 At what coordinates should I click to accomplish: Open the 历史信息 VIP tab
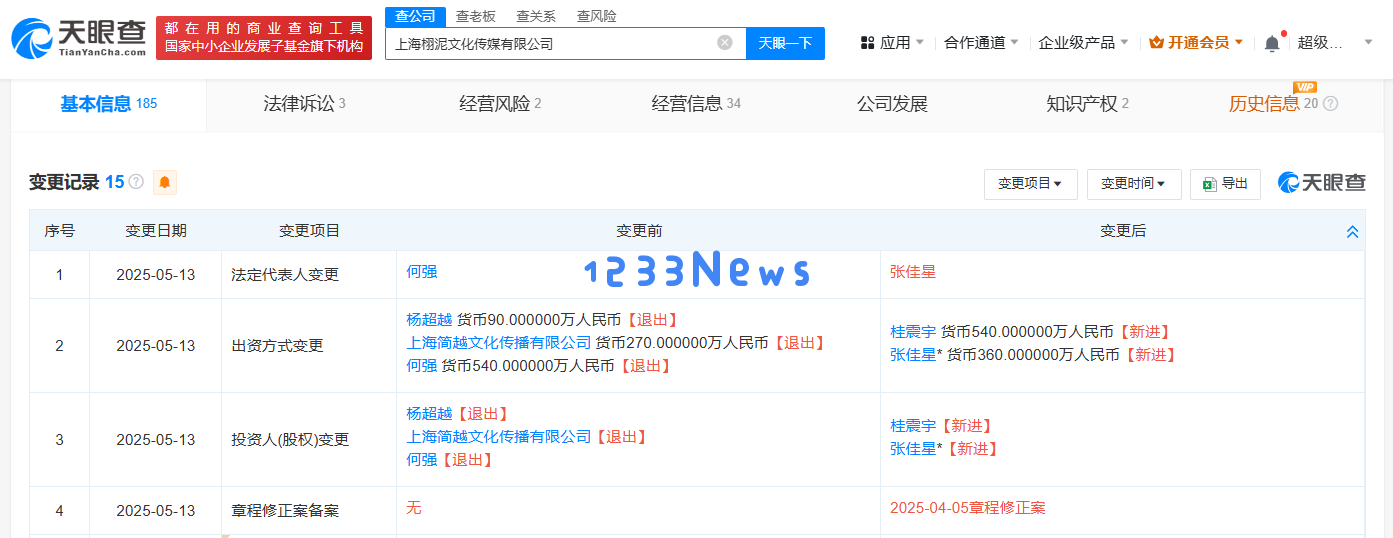(1274, 104)
